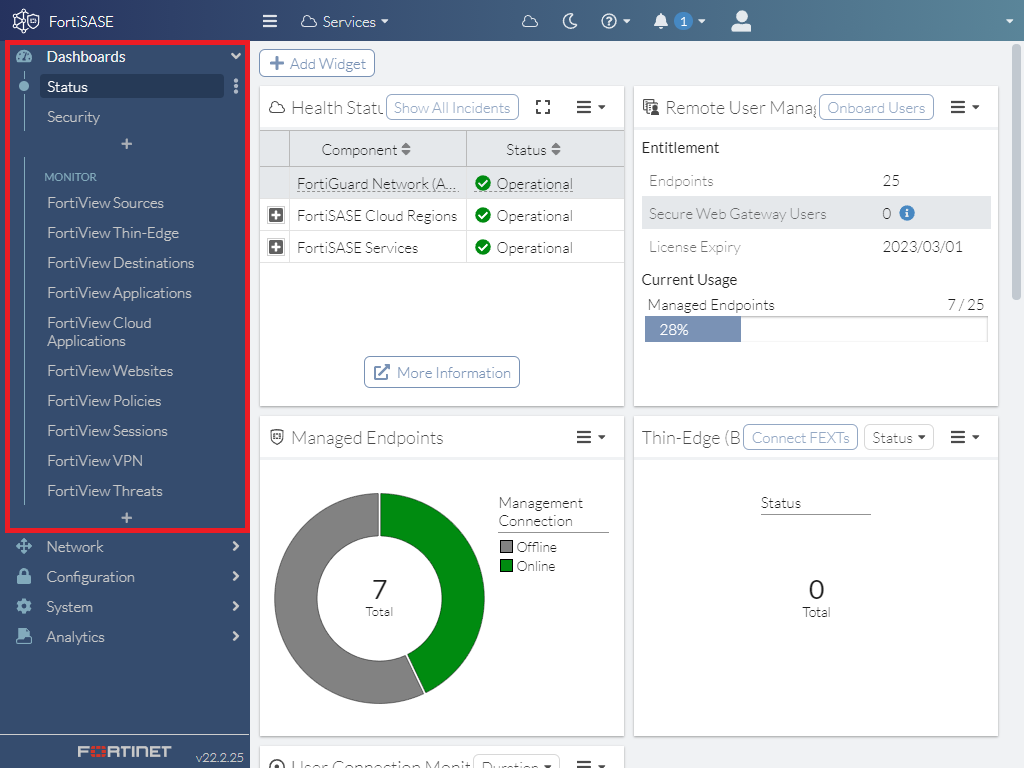Screen dimensions: 1024x768
Task: Sort the table by Component column
Action: click(366, 150)
